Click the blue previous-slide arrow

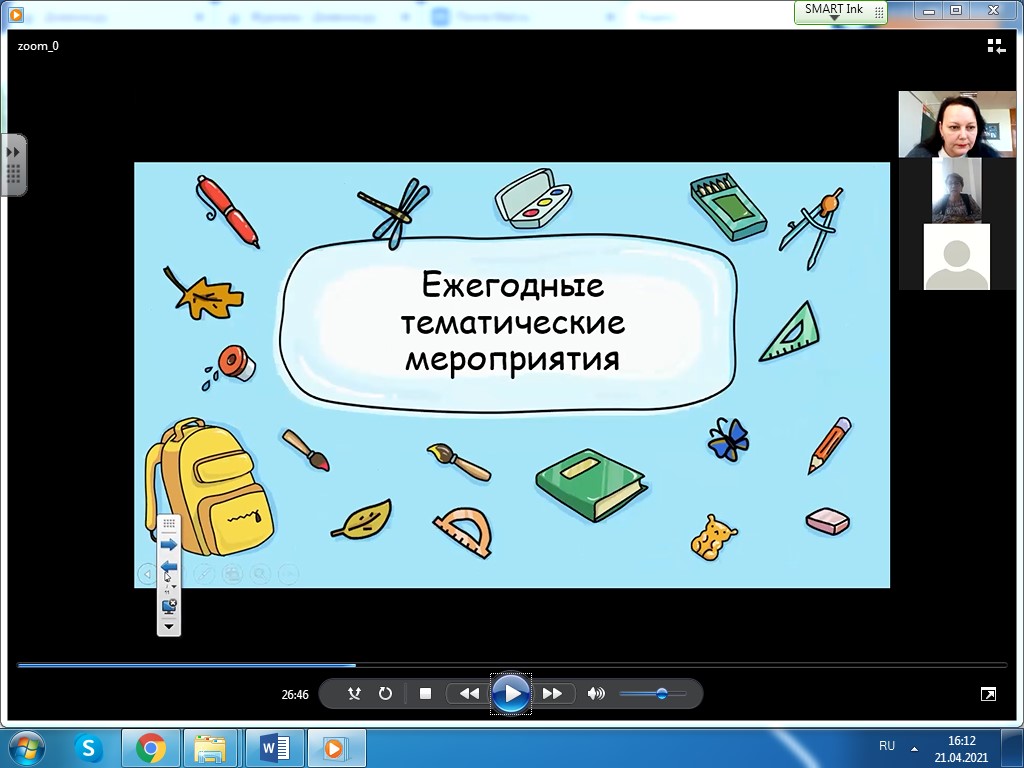[x=168, y=566]
